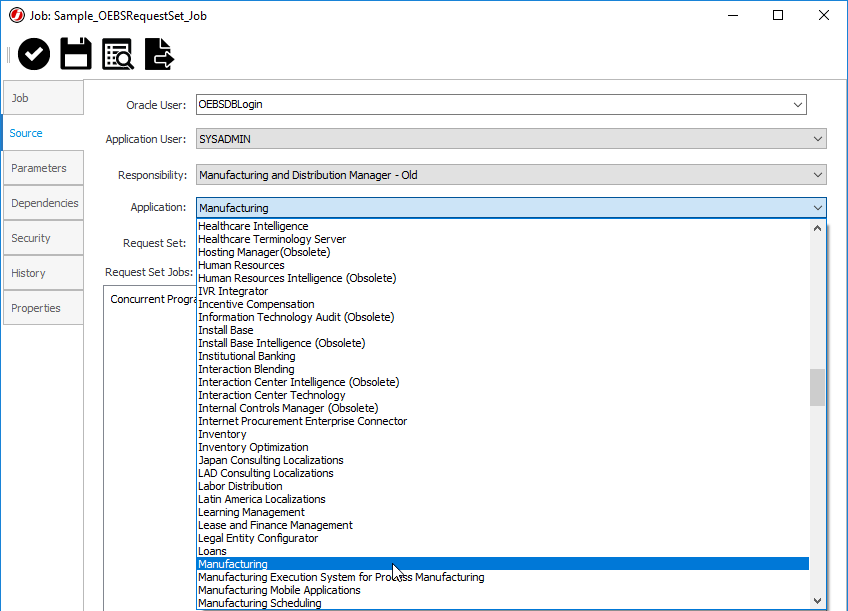Screen dimensions: 848x611
Task: Click the floppy disk save icon
Action: (76, 54)
